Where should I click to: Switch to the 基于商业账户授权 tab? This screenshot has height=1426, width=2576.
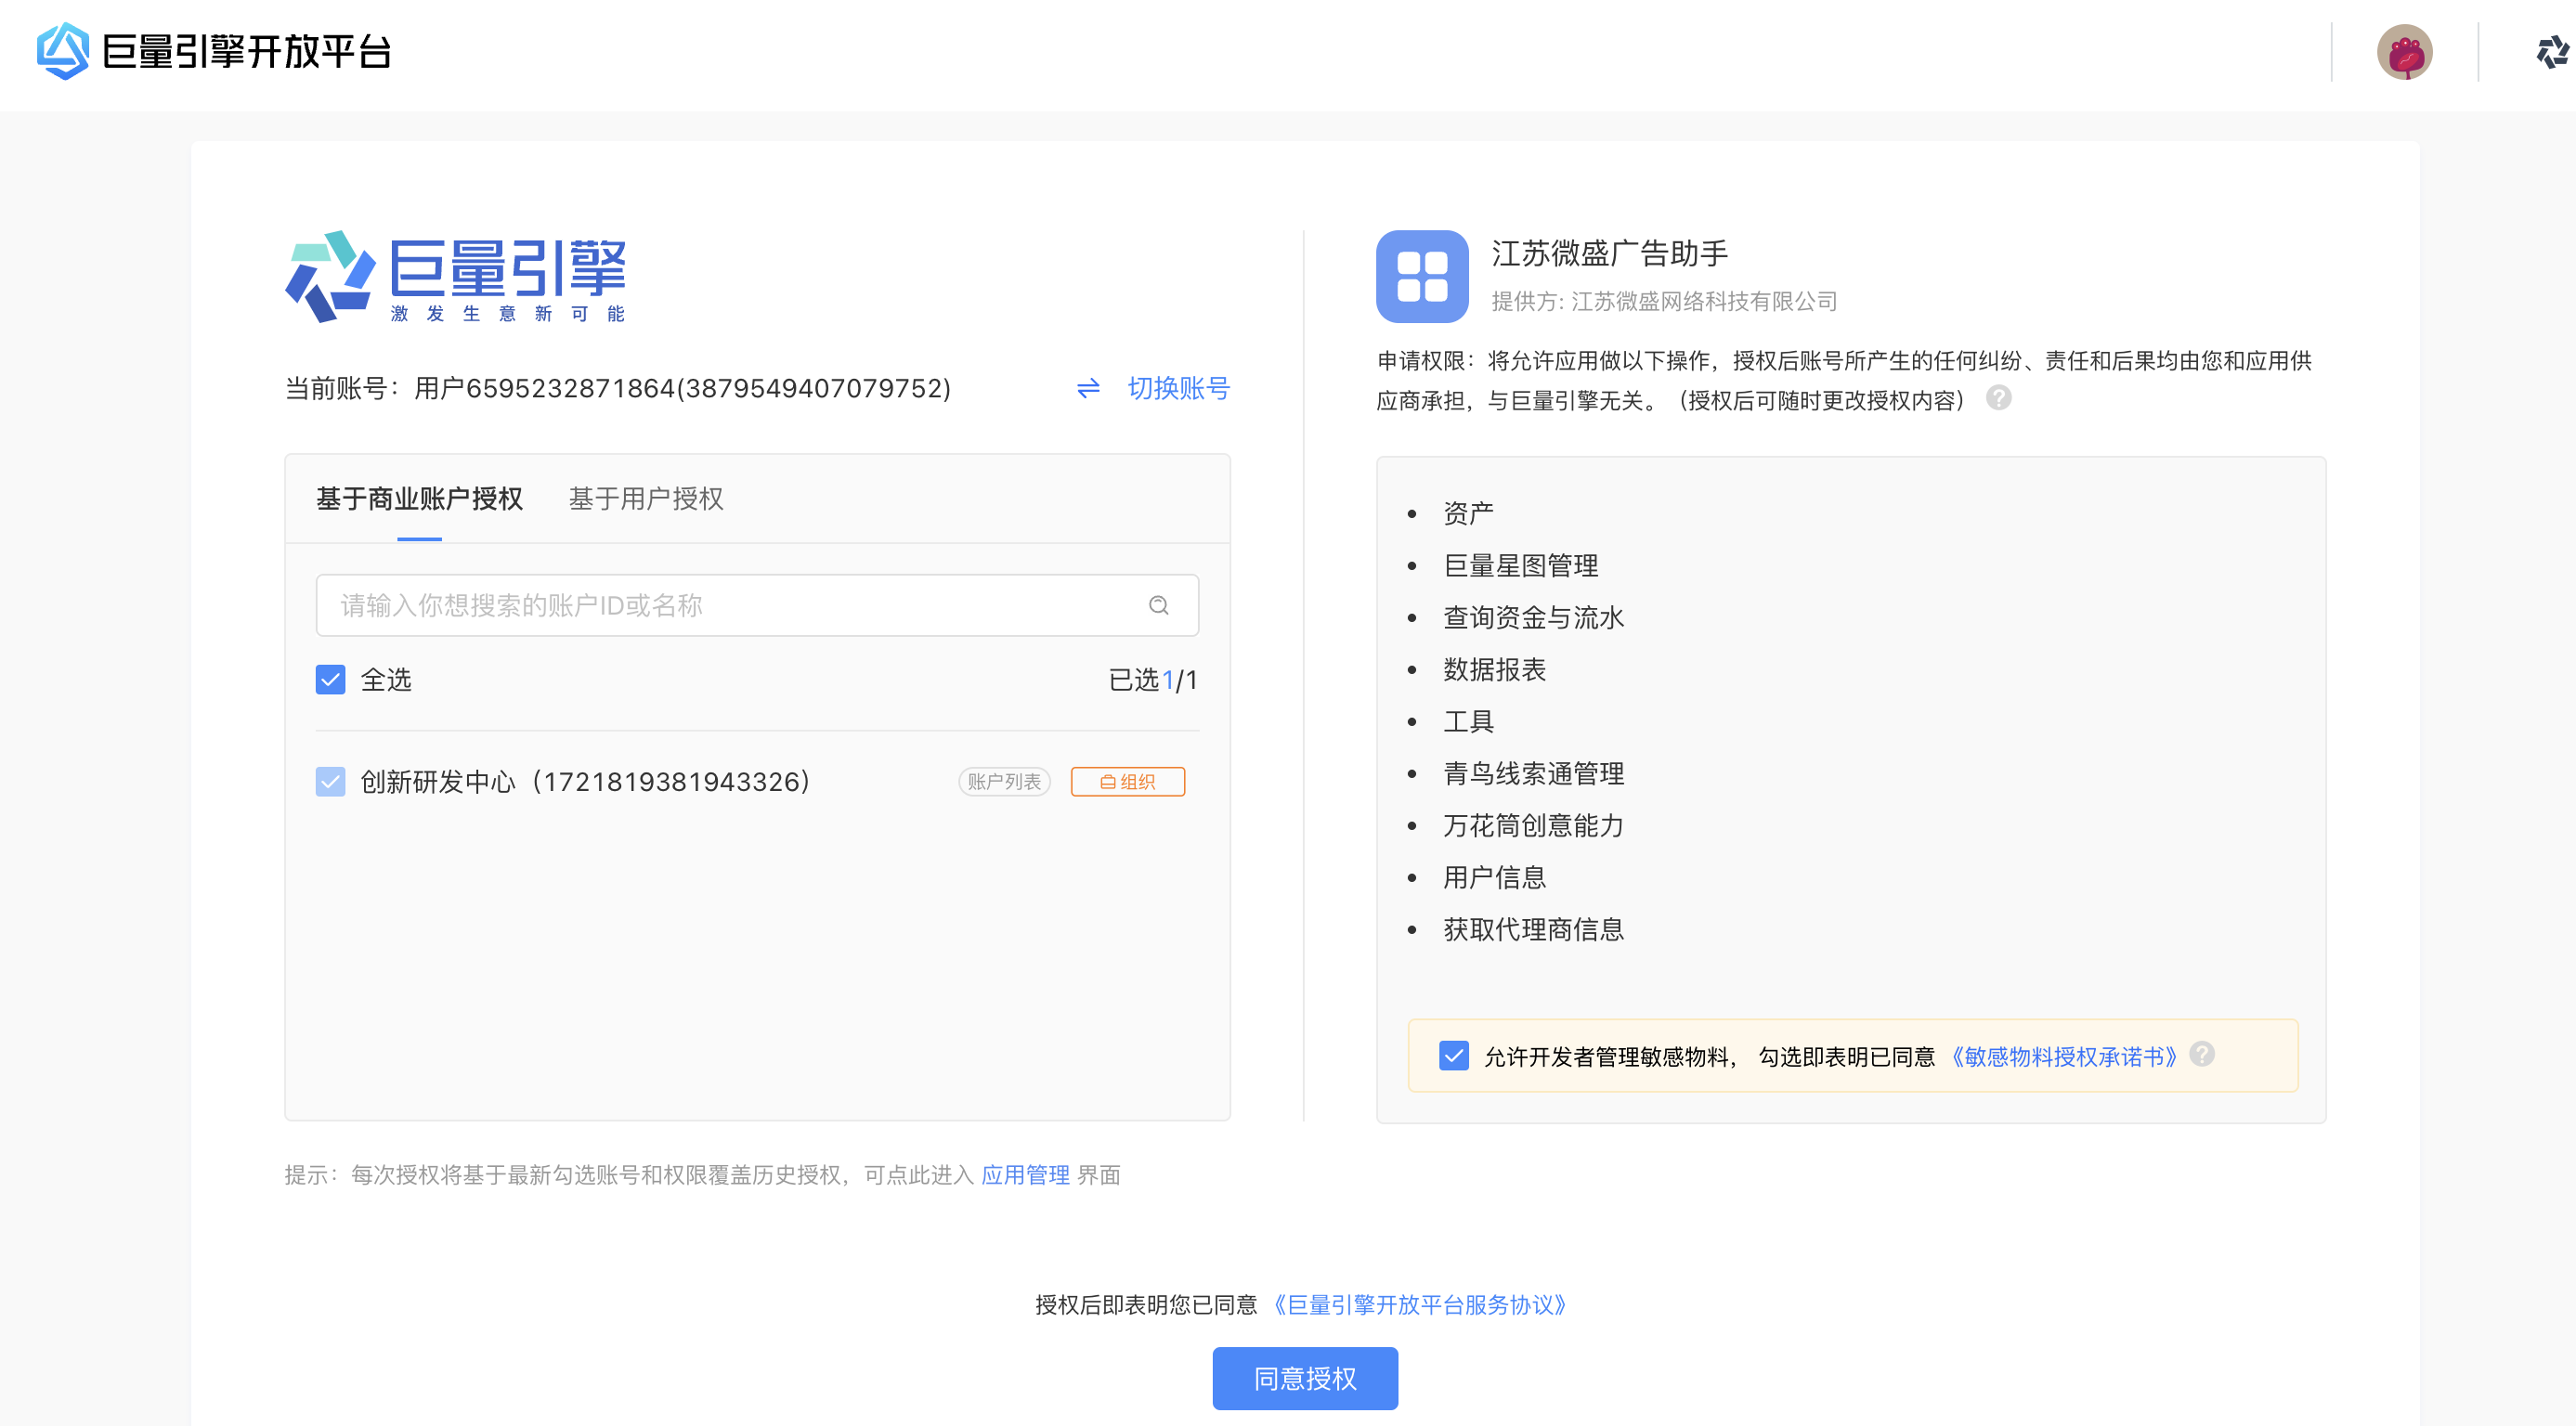tap(419, 498)
